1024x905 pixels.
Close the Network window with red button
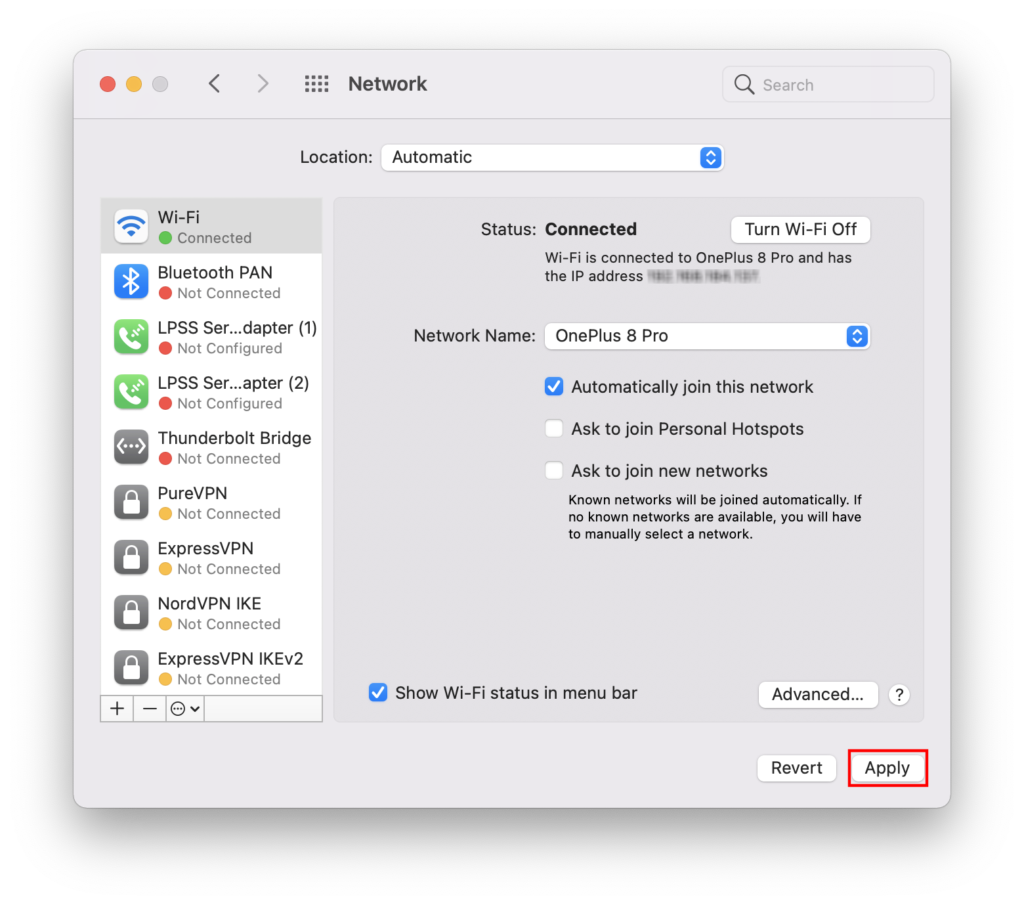108,84
